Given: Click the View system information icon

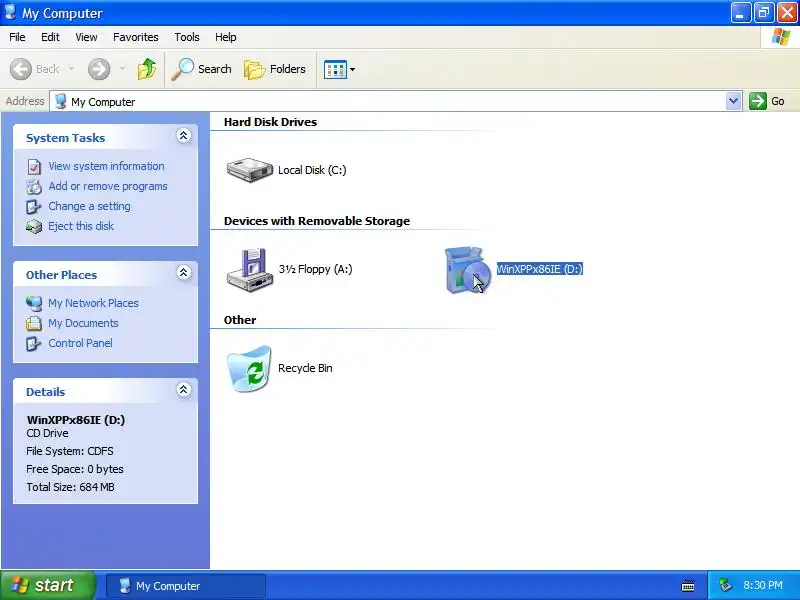Looking at the screenshot, I should pyautogui.click(x=34, y=166).
